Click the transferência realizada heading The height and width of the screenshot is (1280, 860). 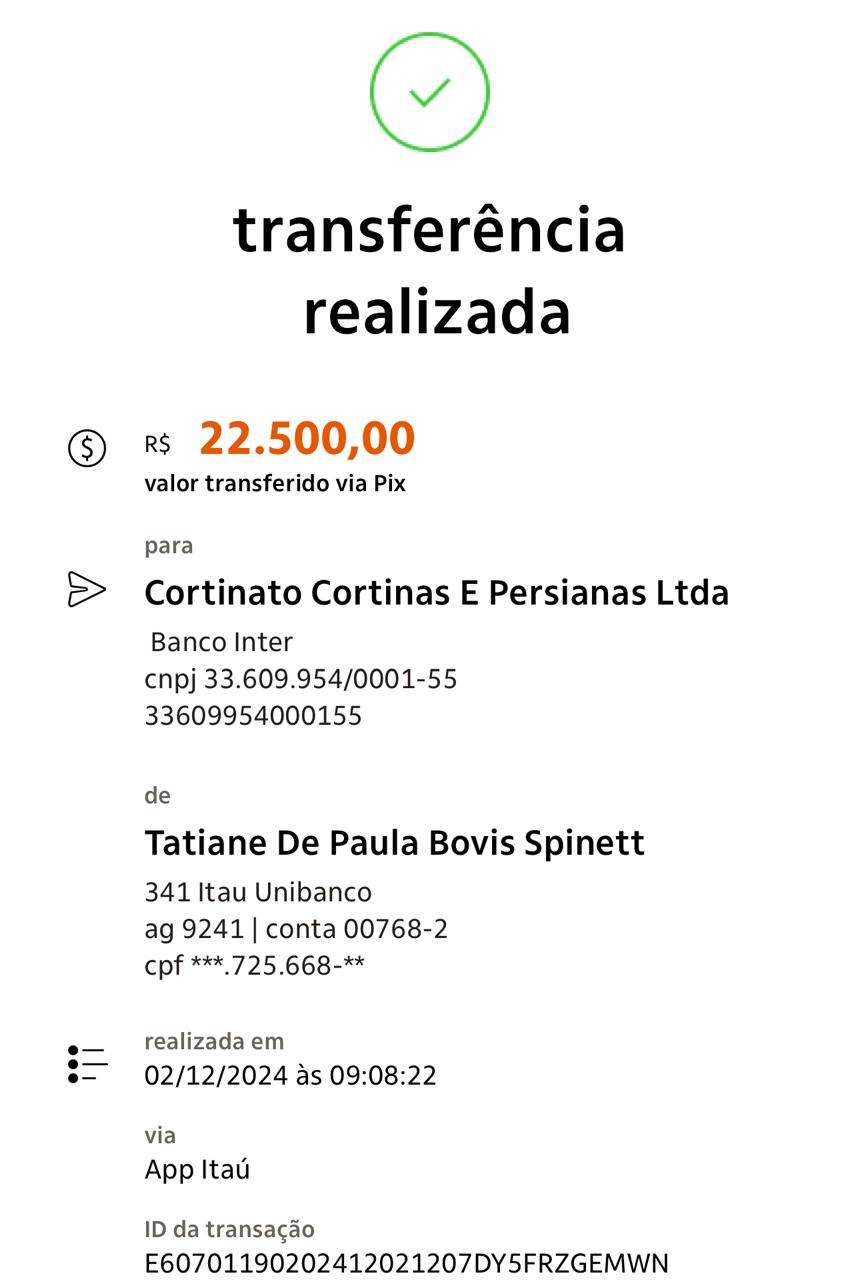click(430, 271)
